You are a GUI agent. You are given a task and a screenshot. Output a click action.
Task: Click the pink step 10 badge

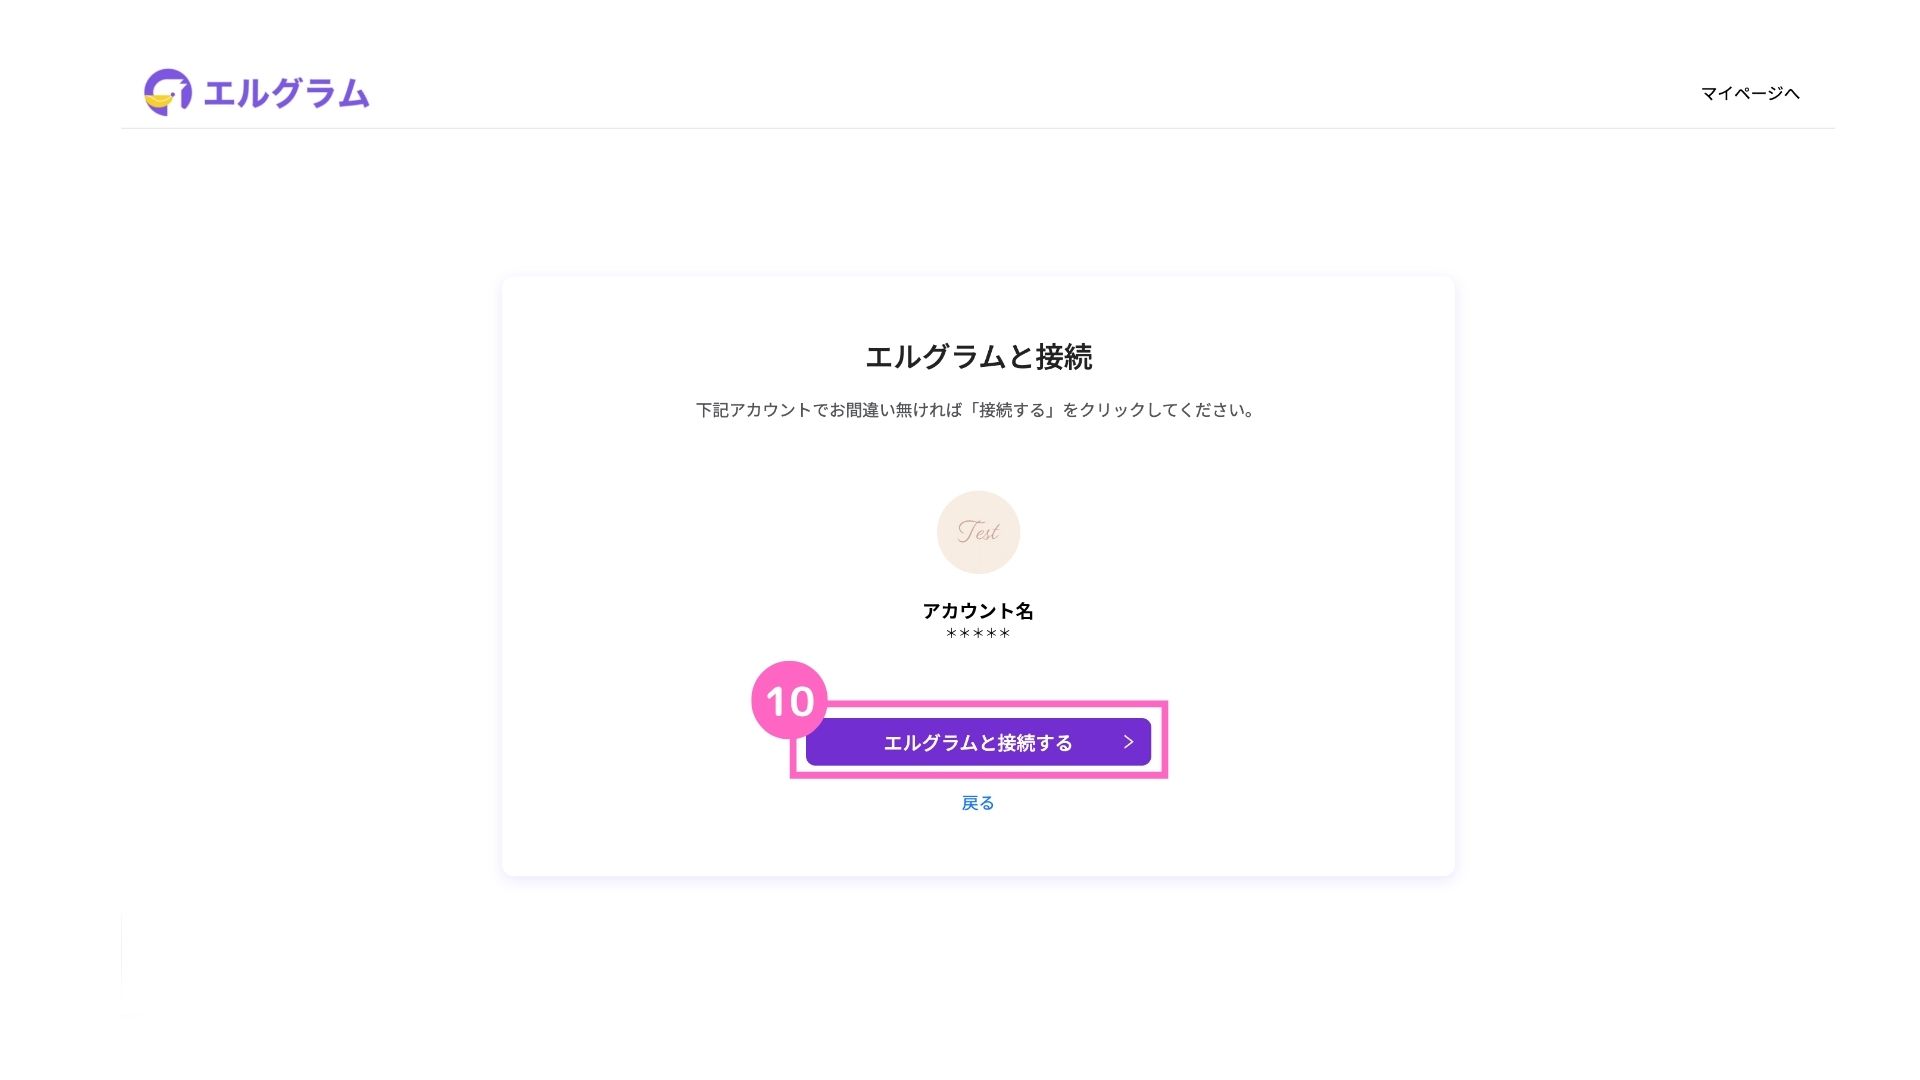[x=789, y=700]
